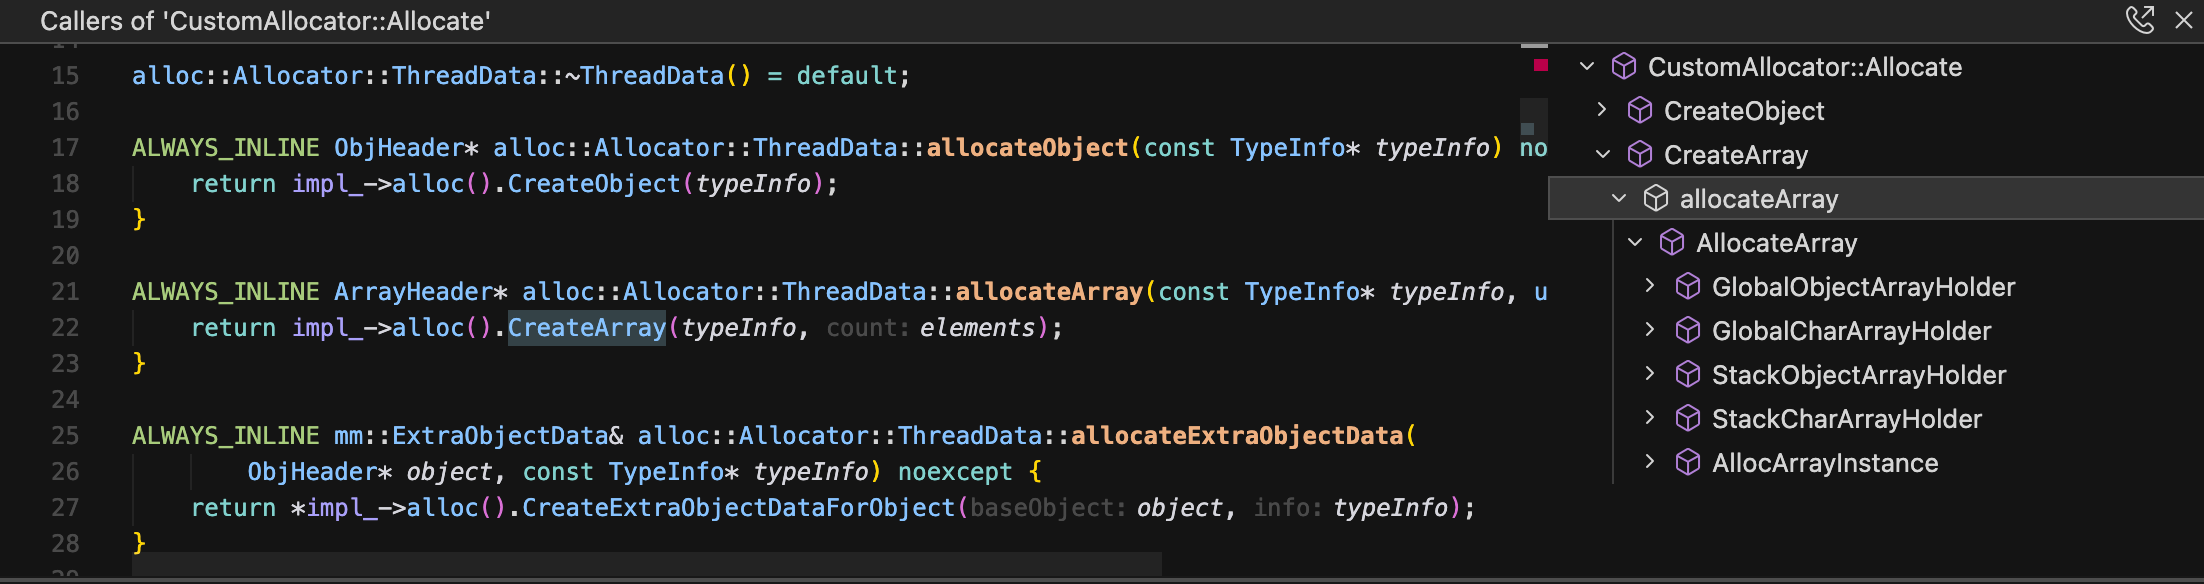Image resolution: width=2204 pixels, height=584 pixels.
Task: Click the red marker in the overview ruler
Action: coord(1540,66)
